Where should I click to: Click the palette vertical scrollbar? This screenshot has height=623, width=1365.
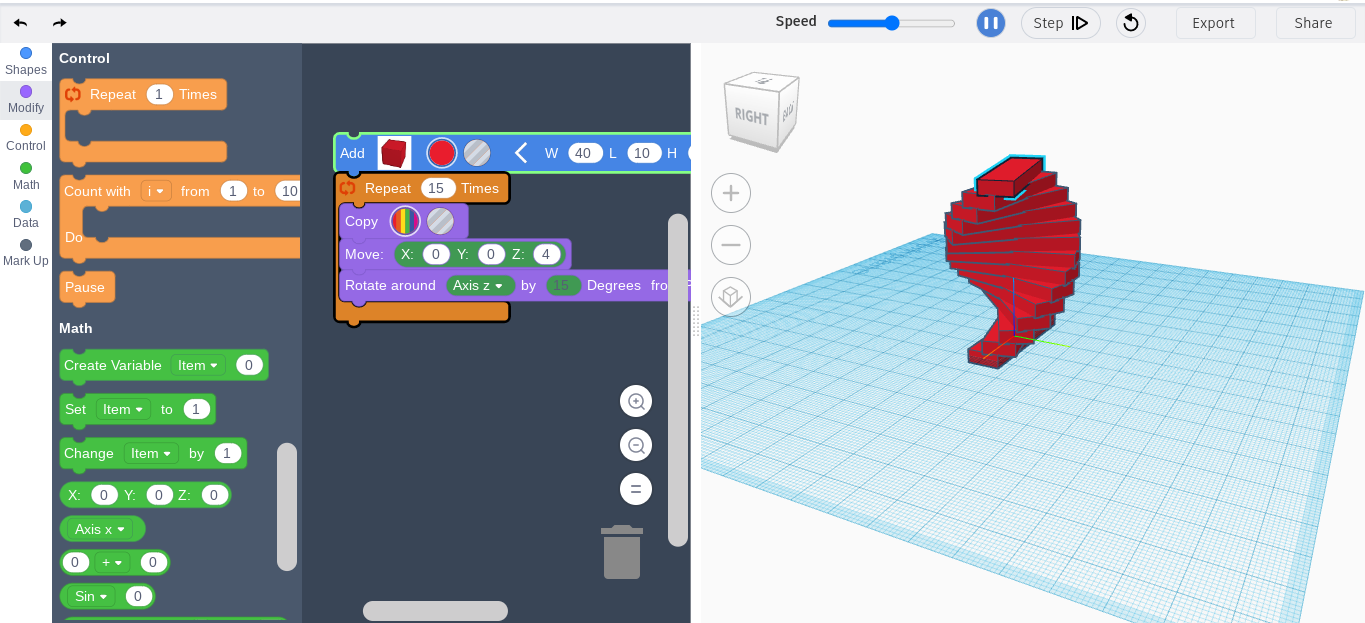[287, 507]
